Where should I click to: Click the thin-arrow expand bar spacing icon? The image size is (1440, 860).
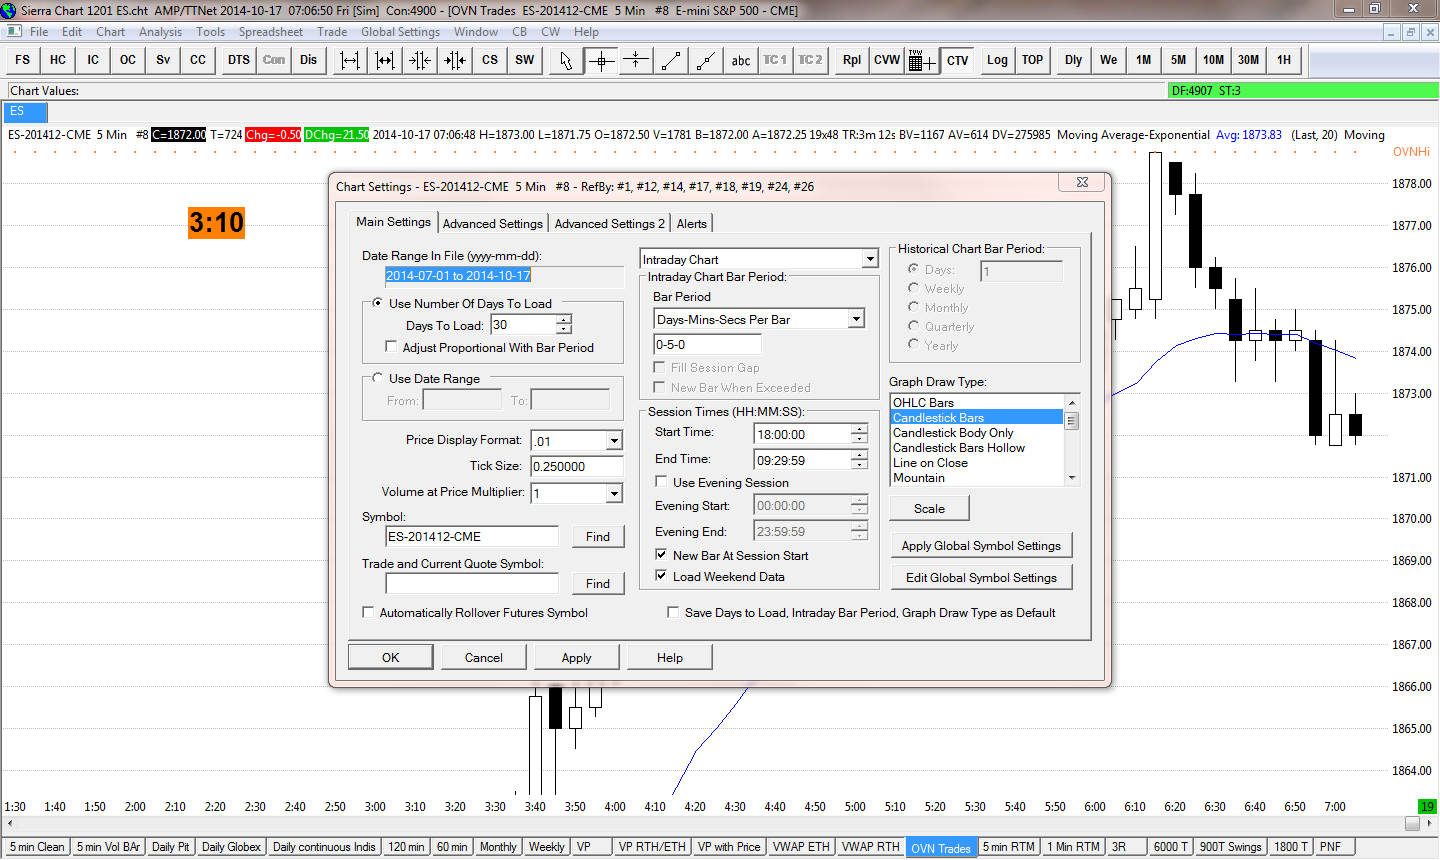click(x=350, y=60)
